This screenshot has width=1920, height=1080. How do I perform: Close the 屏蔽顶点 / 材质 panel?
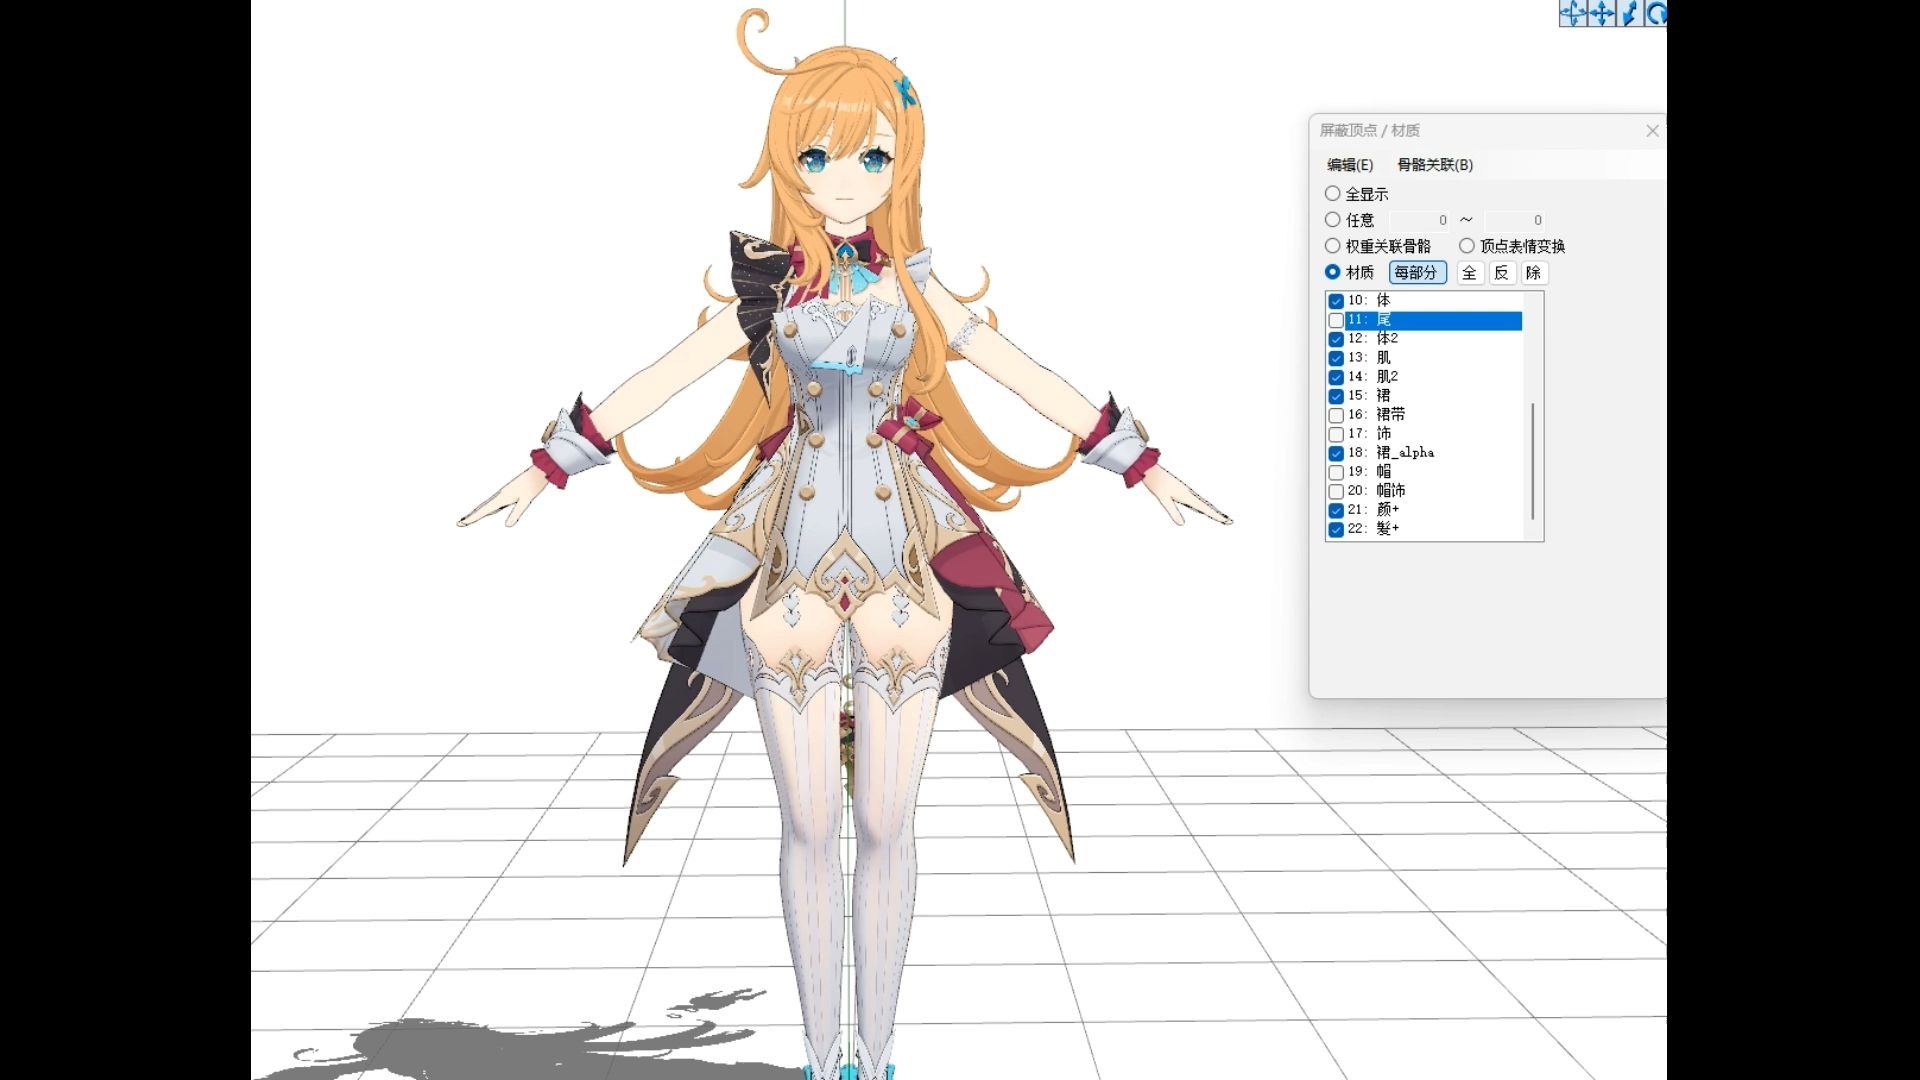(1652, 131)
